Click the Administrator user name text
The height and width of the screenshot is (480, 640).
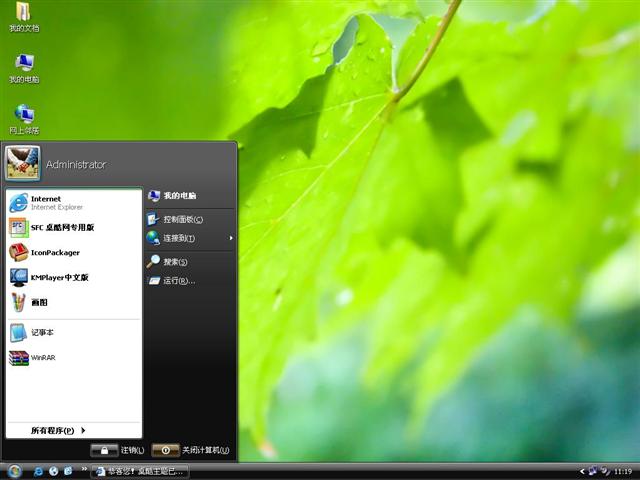[x=76, y=164]
